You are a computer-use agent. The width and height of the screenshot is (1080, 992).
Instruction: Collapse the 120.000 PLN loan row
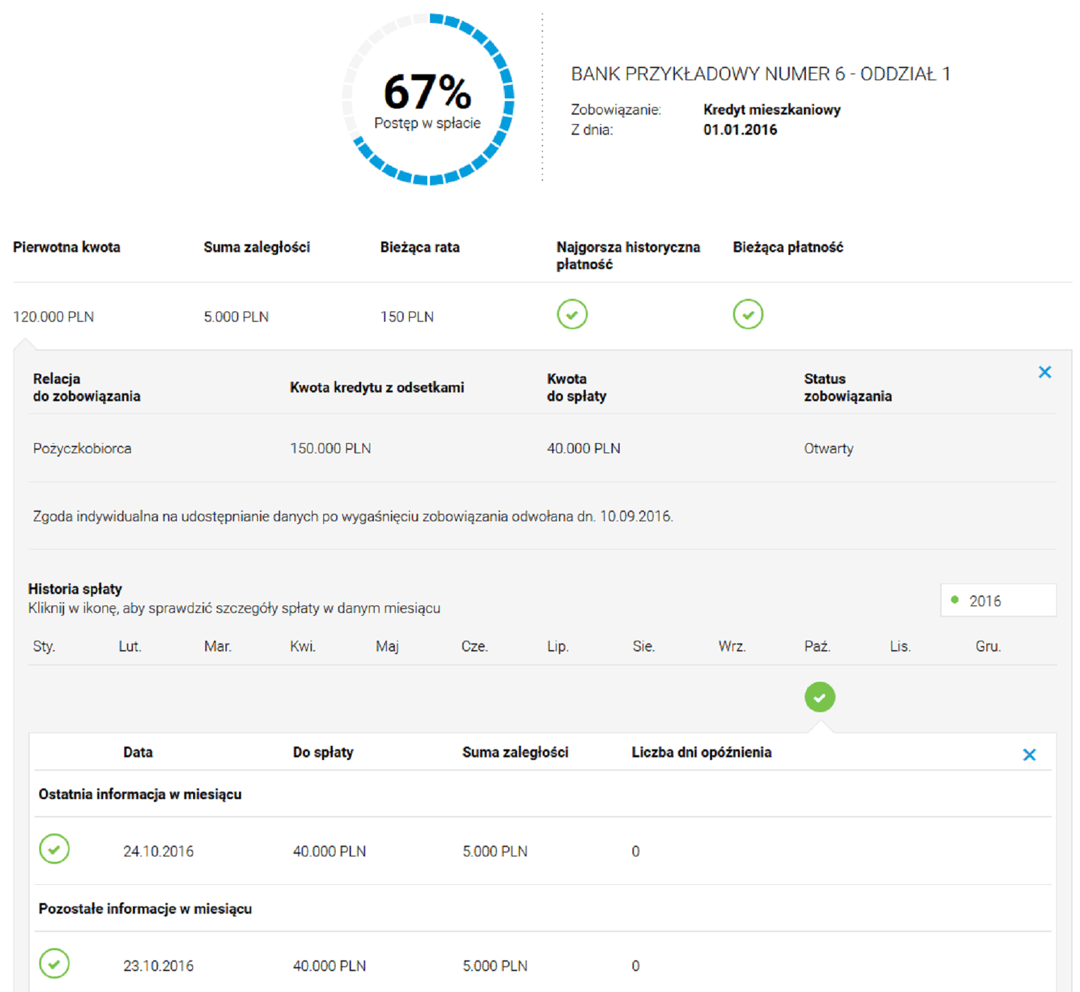pos(54,317)
